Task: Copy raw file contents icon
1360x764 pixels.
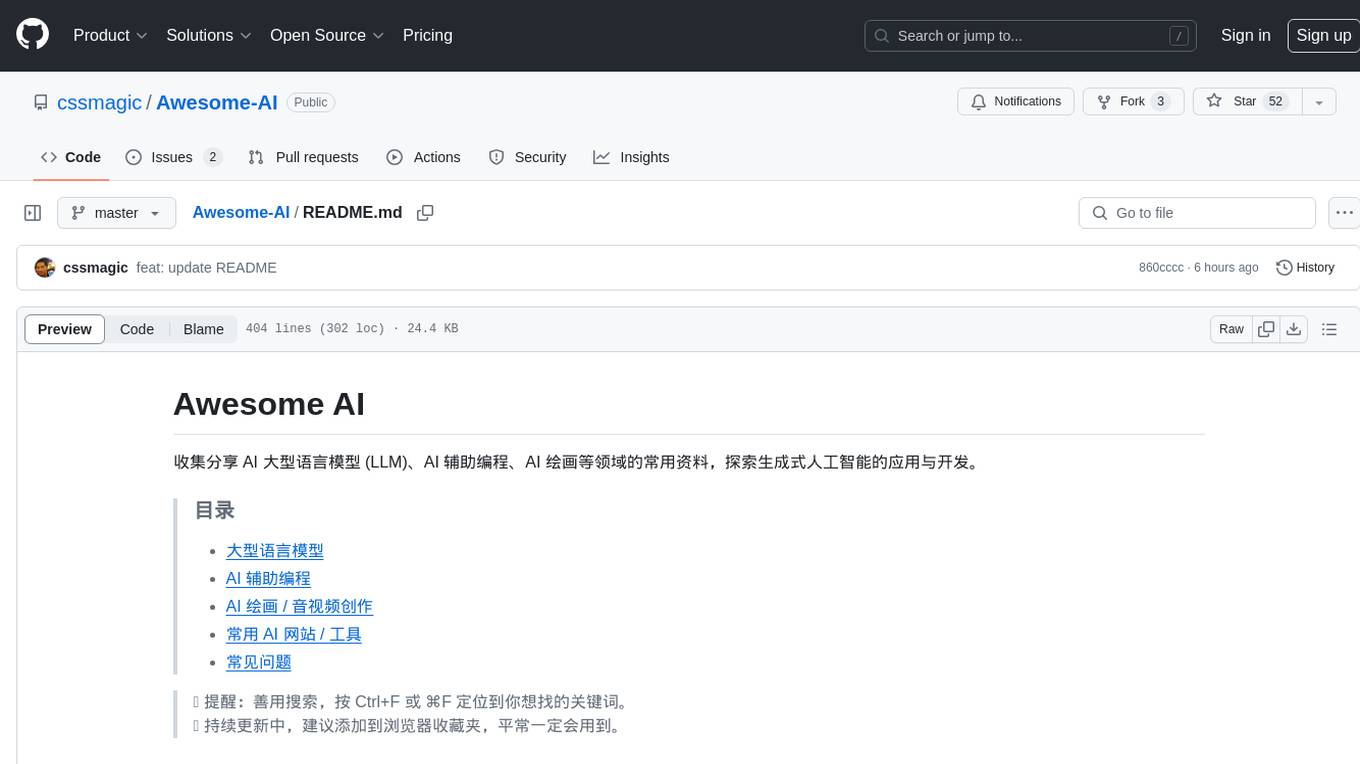Action: (x=1266, y=329)
